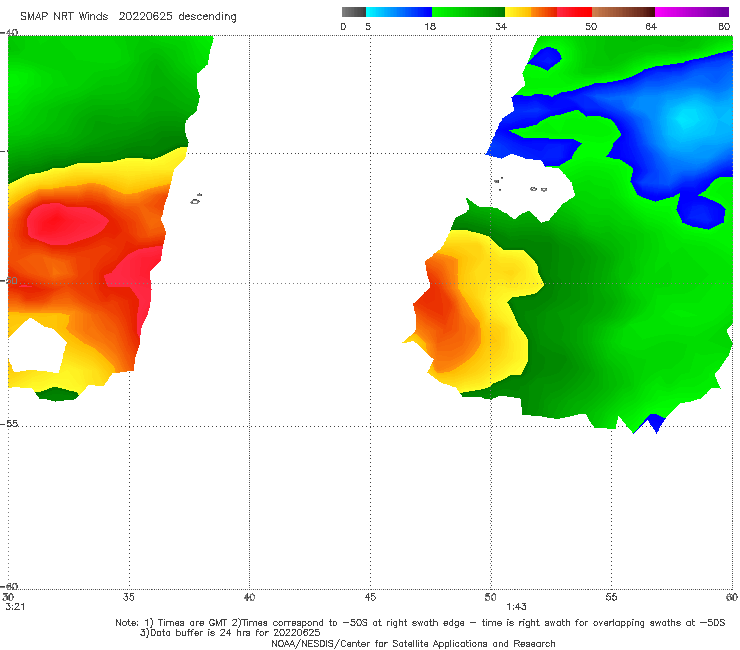This screenshot has height=650, width=740.
Task: Click the longitude label '40' on the bottom axis
Action: pos(249,598)
